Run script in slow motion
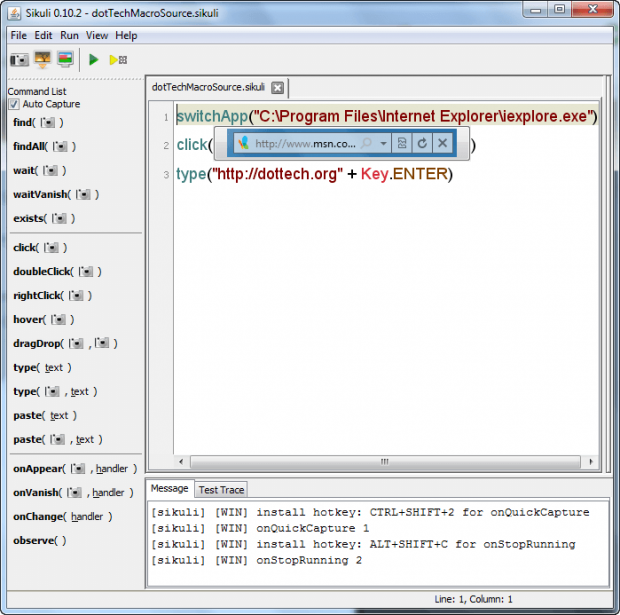The image size is (620, 615). point(118,60)
